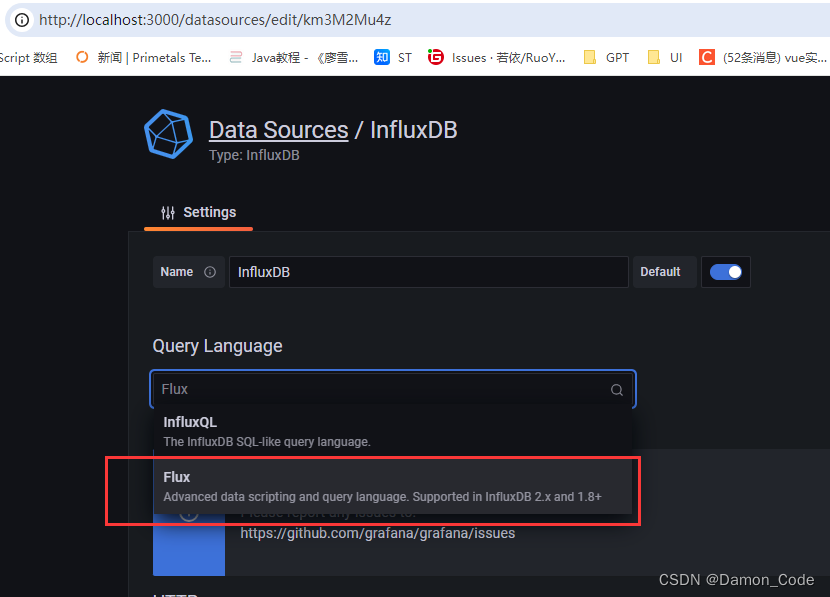Screen dimensions: 830x597
Task: Open the Primetals news bookmark
Action: 143,57
